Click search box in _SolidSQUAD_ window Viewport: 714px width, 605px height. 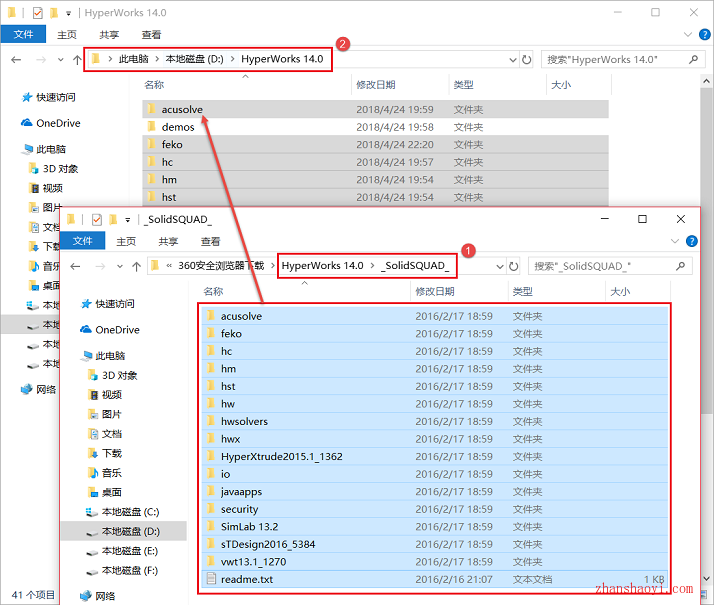(x=610, y=266)
